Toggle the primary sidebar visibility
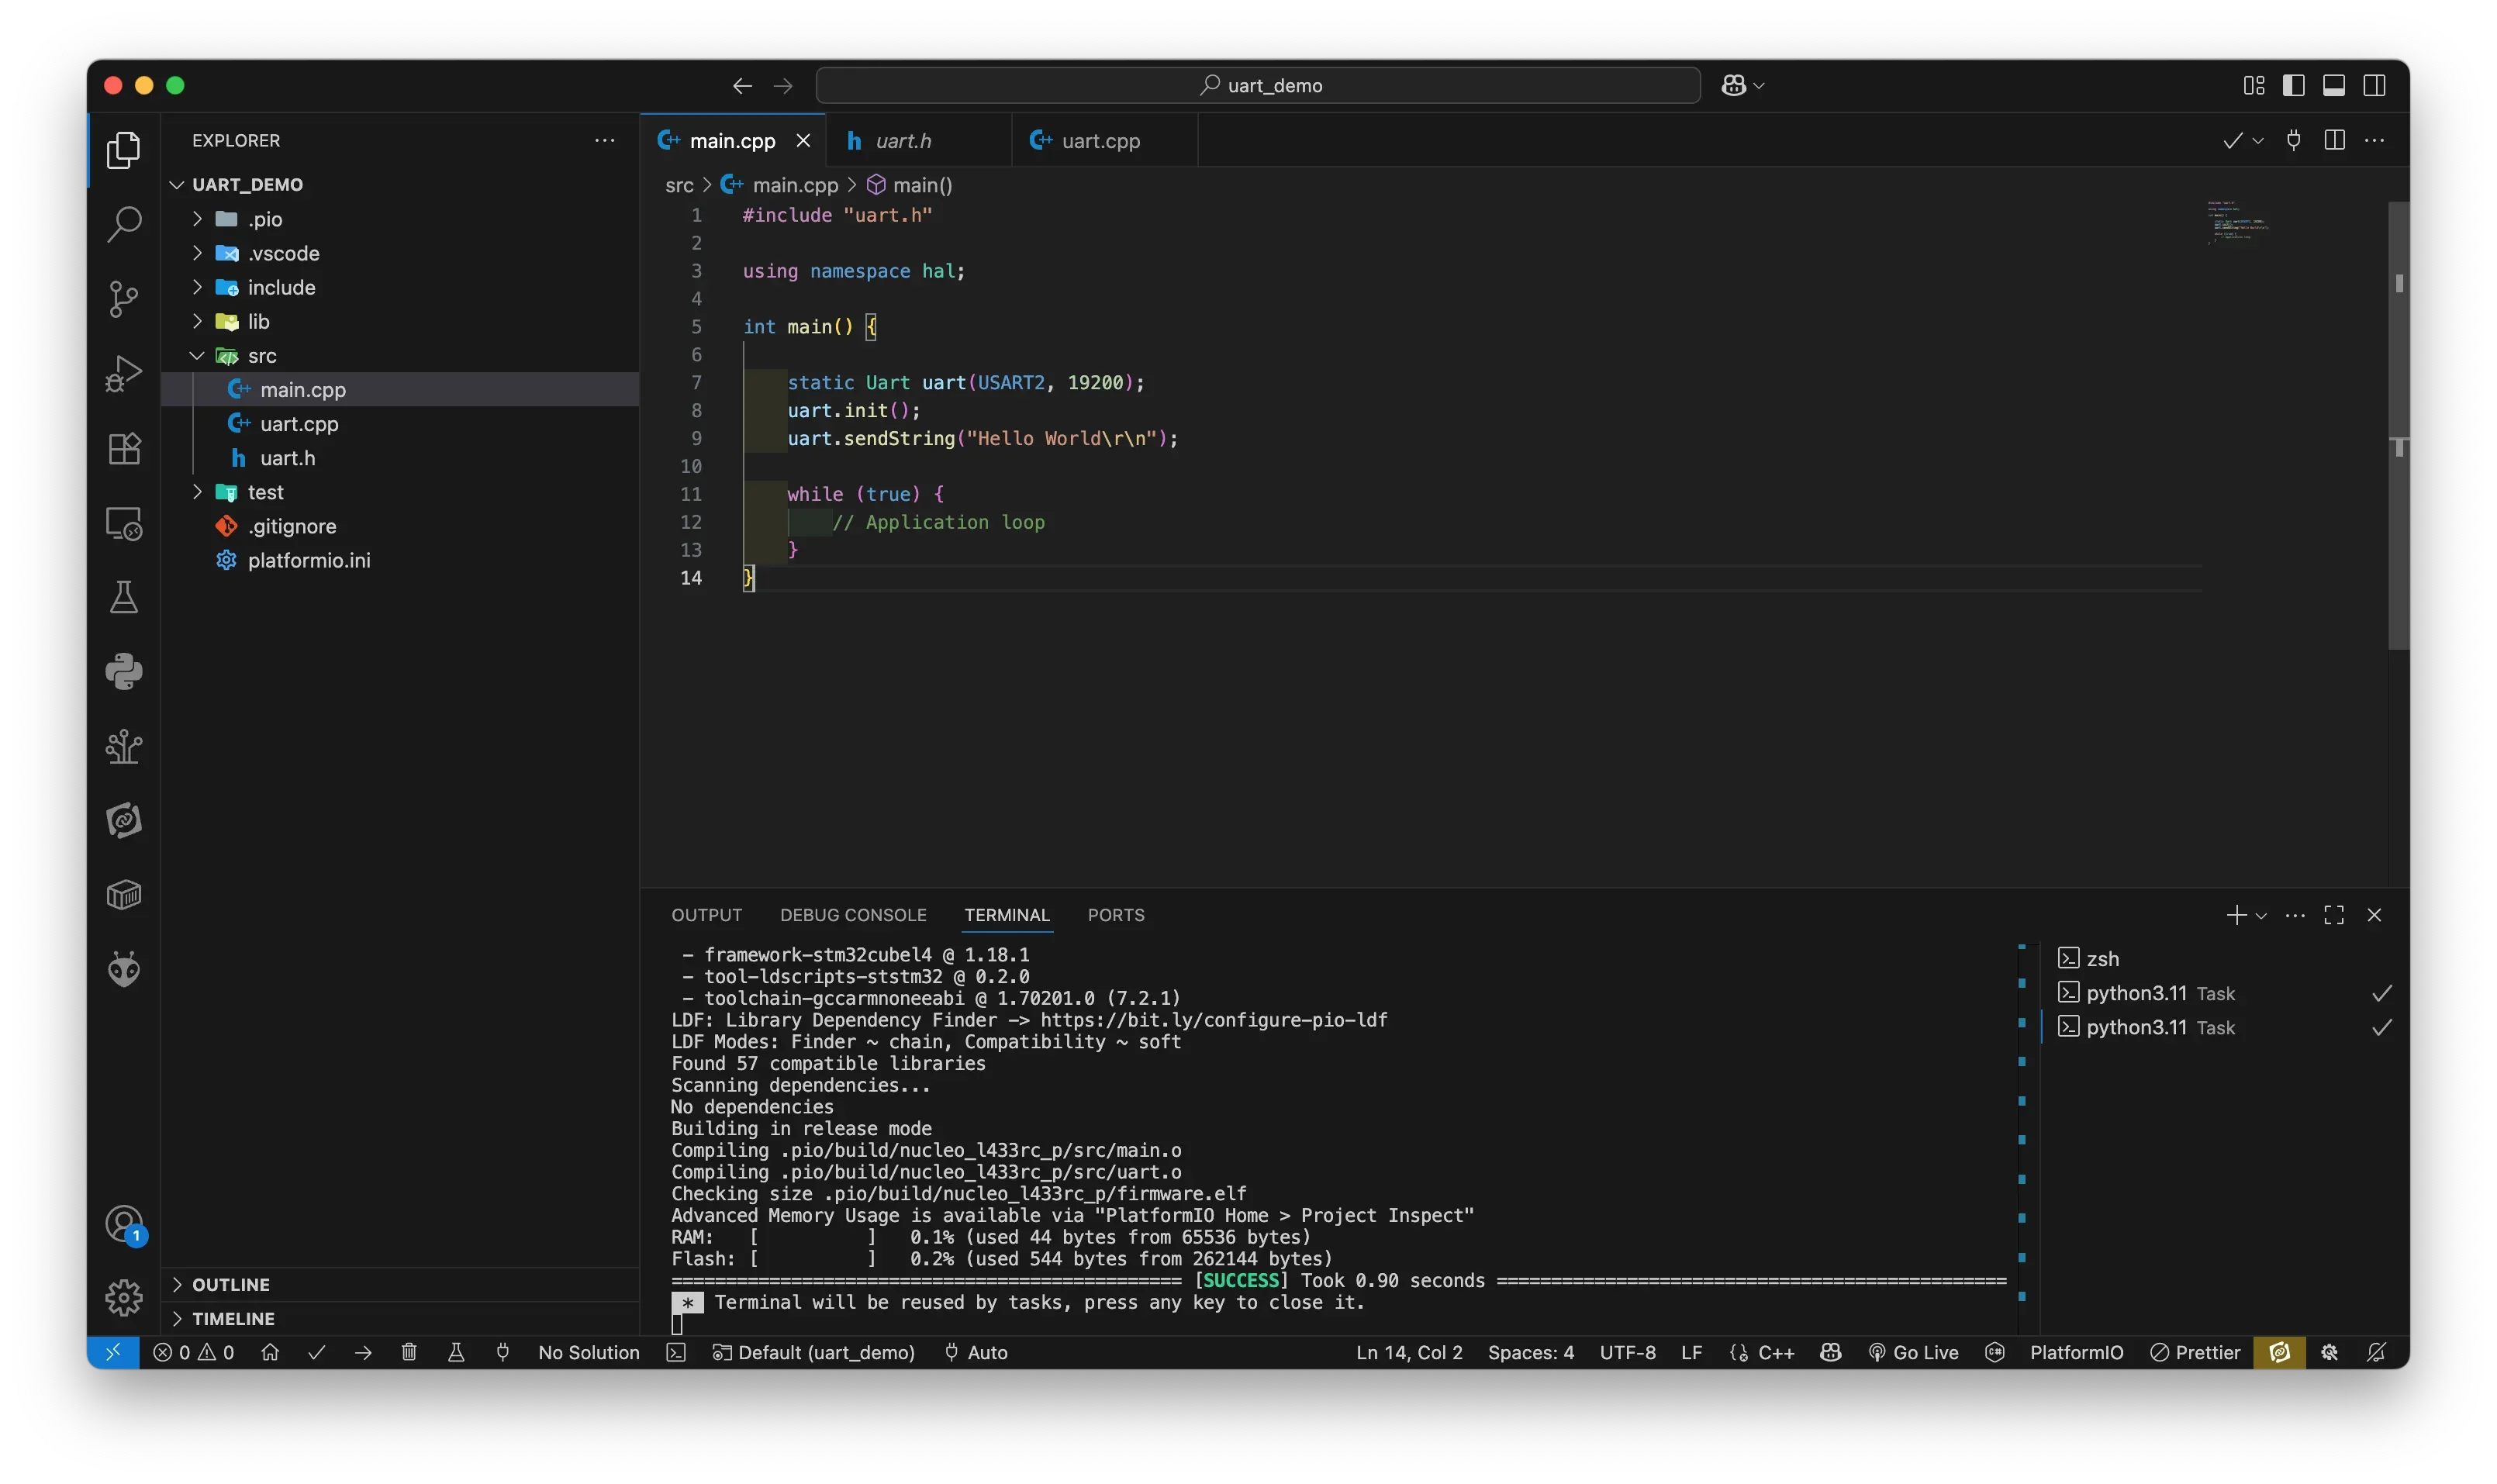The height and width of the screenshot is (1484, 2497). pos(2293,85)
